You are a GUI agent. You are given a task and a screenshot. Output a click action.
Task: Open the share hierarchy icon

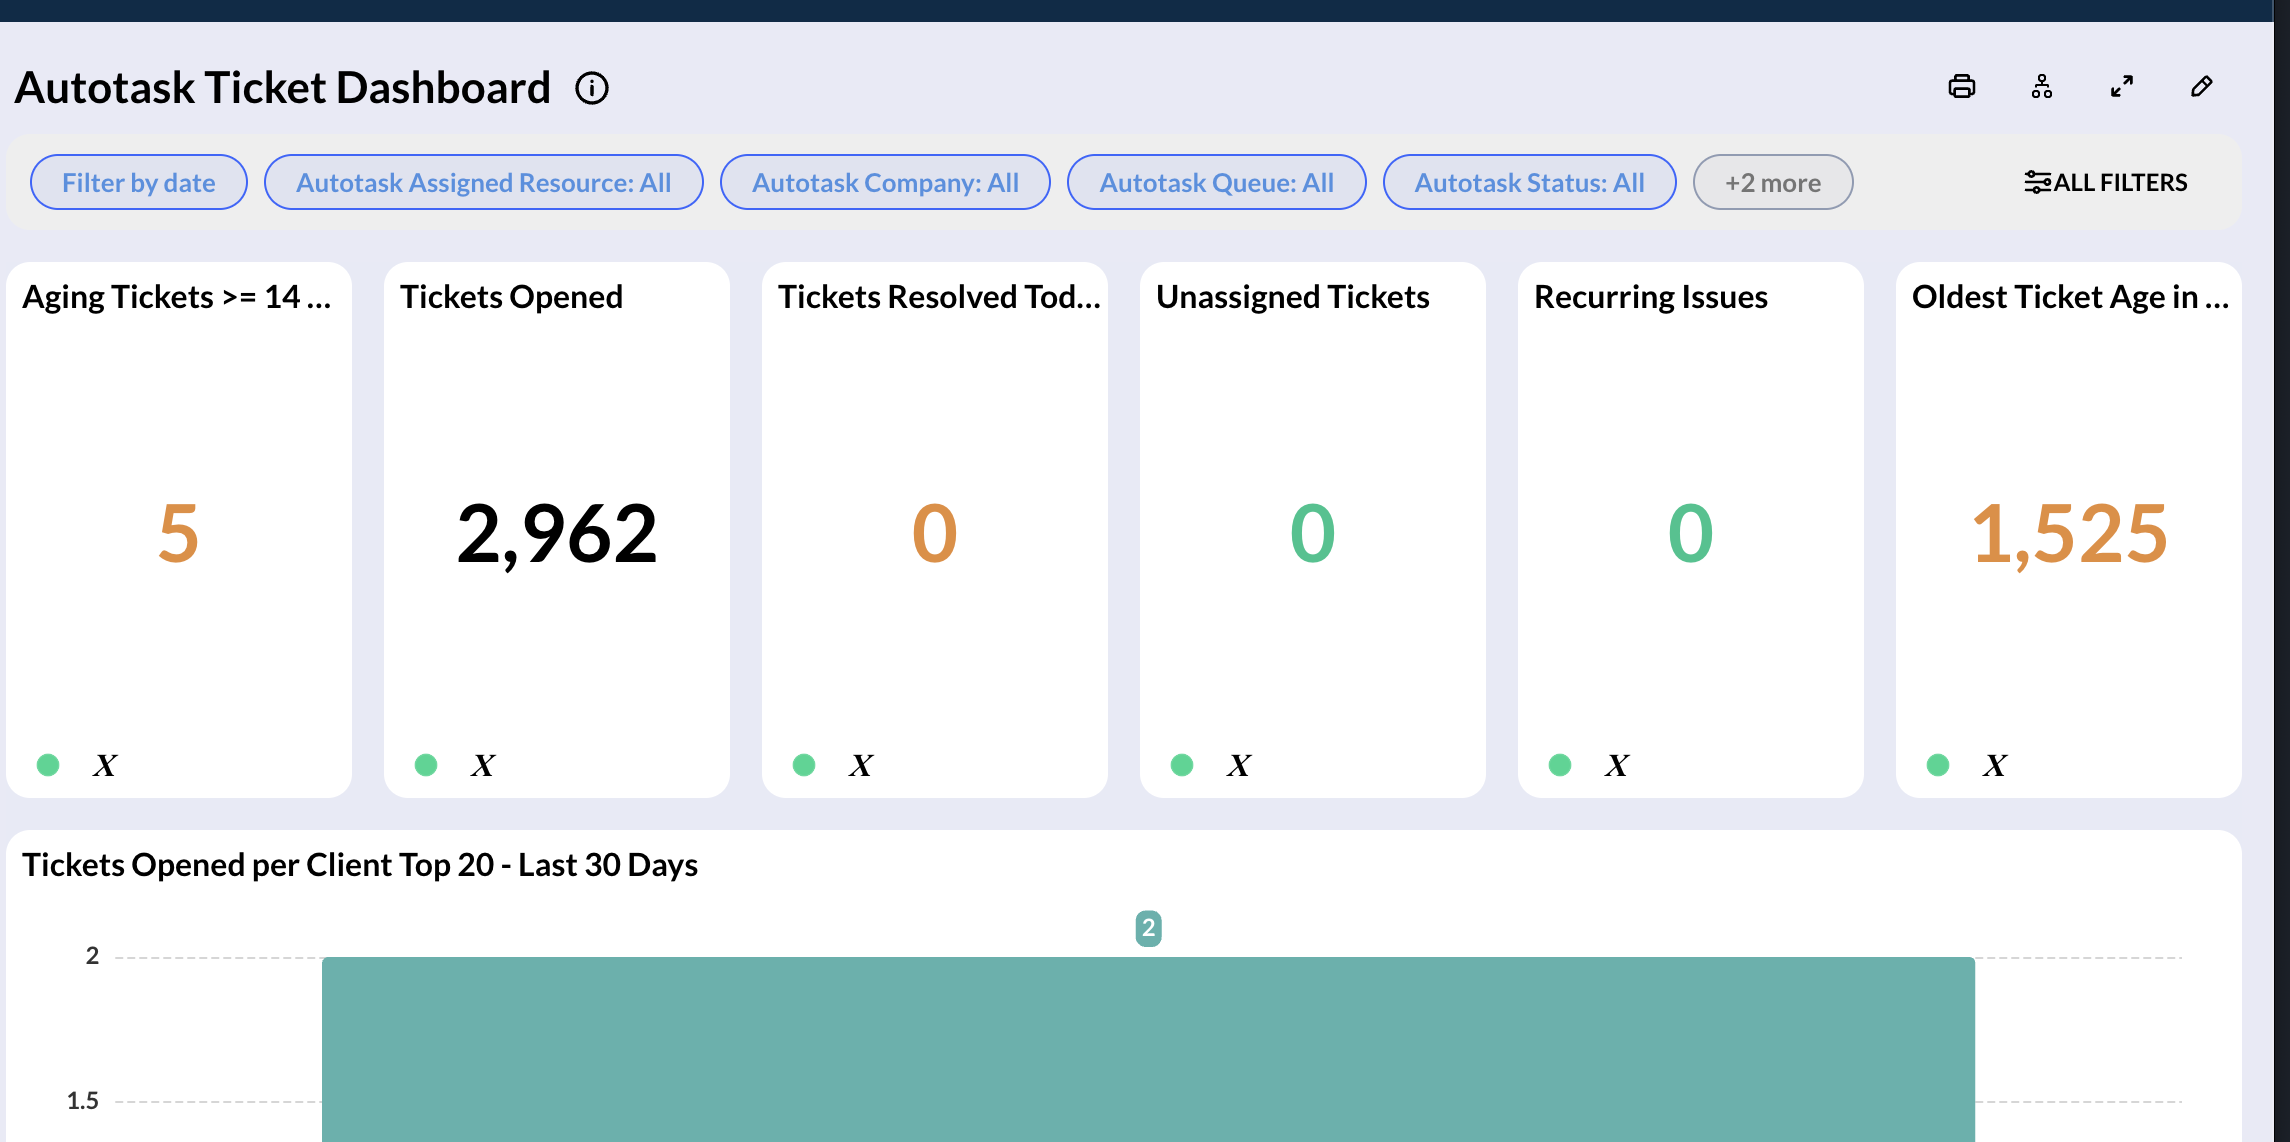2042,87
